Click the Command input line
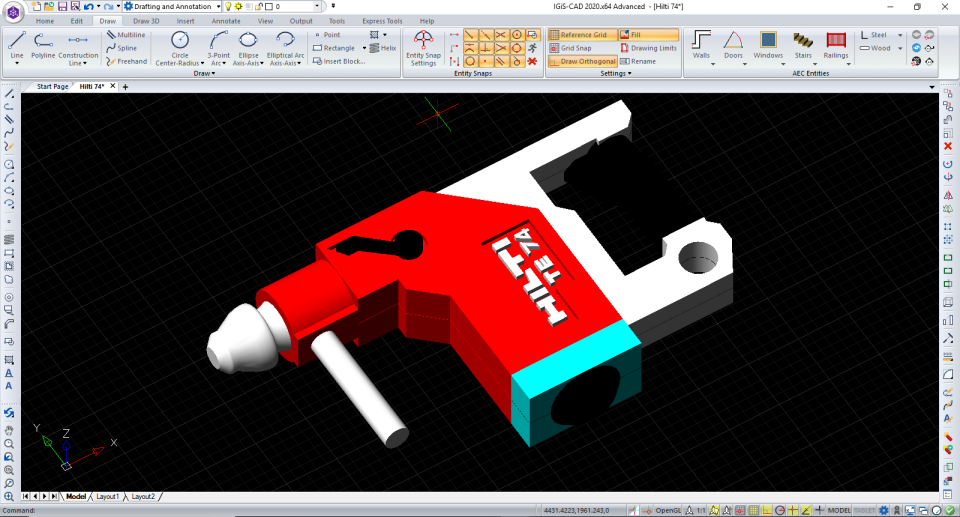This screenshot has height=517, width=960. tap(269, 510)
